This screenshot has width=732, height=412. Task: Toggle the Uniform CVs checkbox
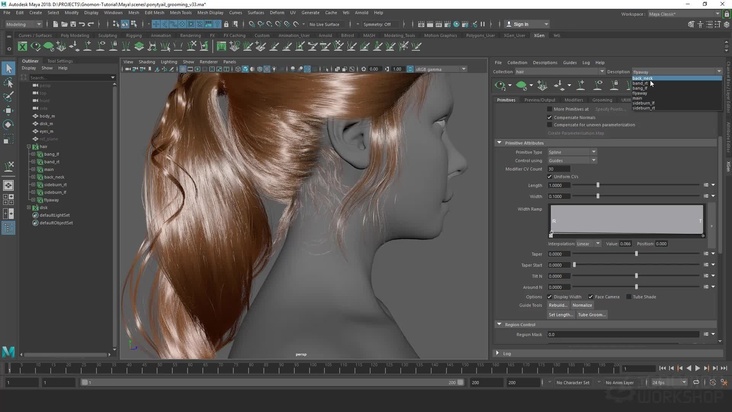[x=550, y=177]
